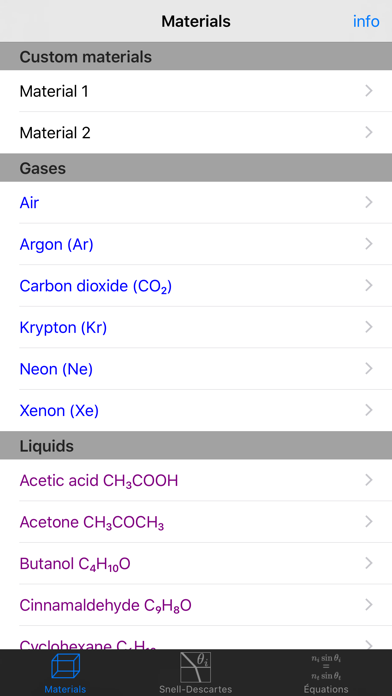Select Air from Gases list
392x696 pixels.
196,202
